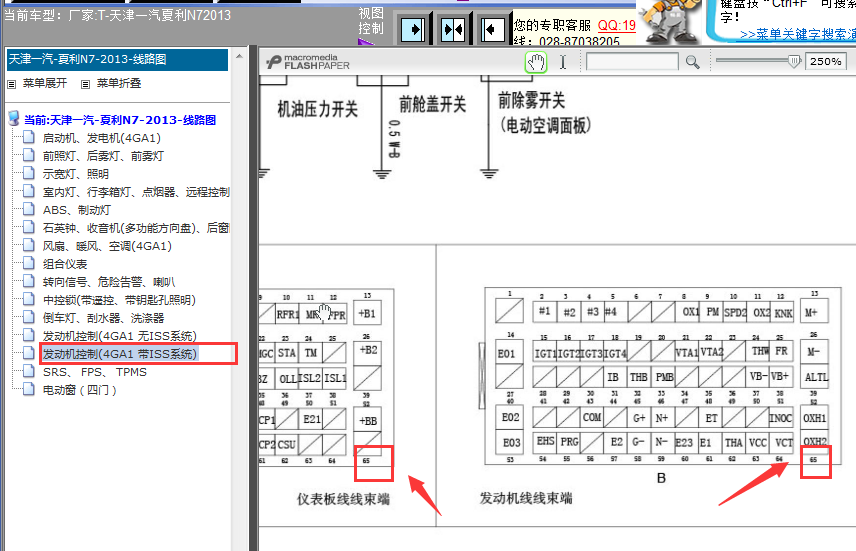Click the collapse-center view control button

click(x=453, y=29)
